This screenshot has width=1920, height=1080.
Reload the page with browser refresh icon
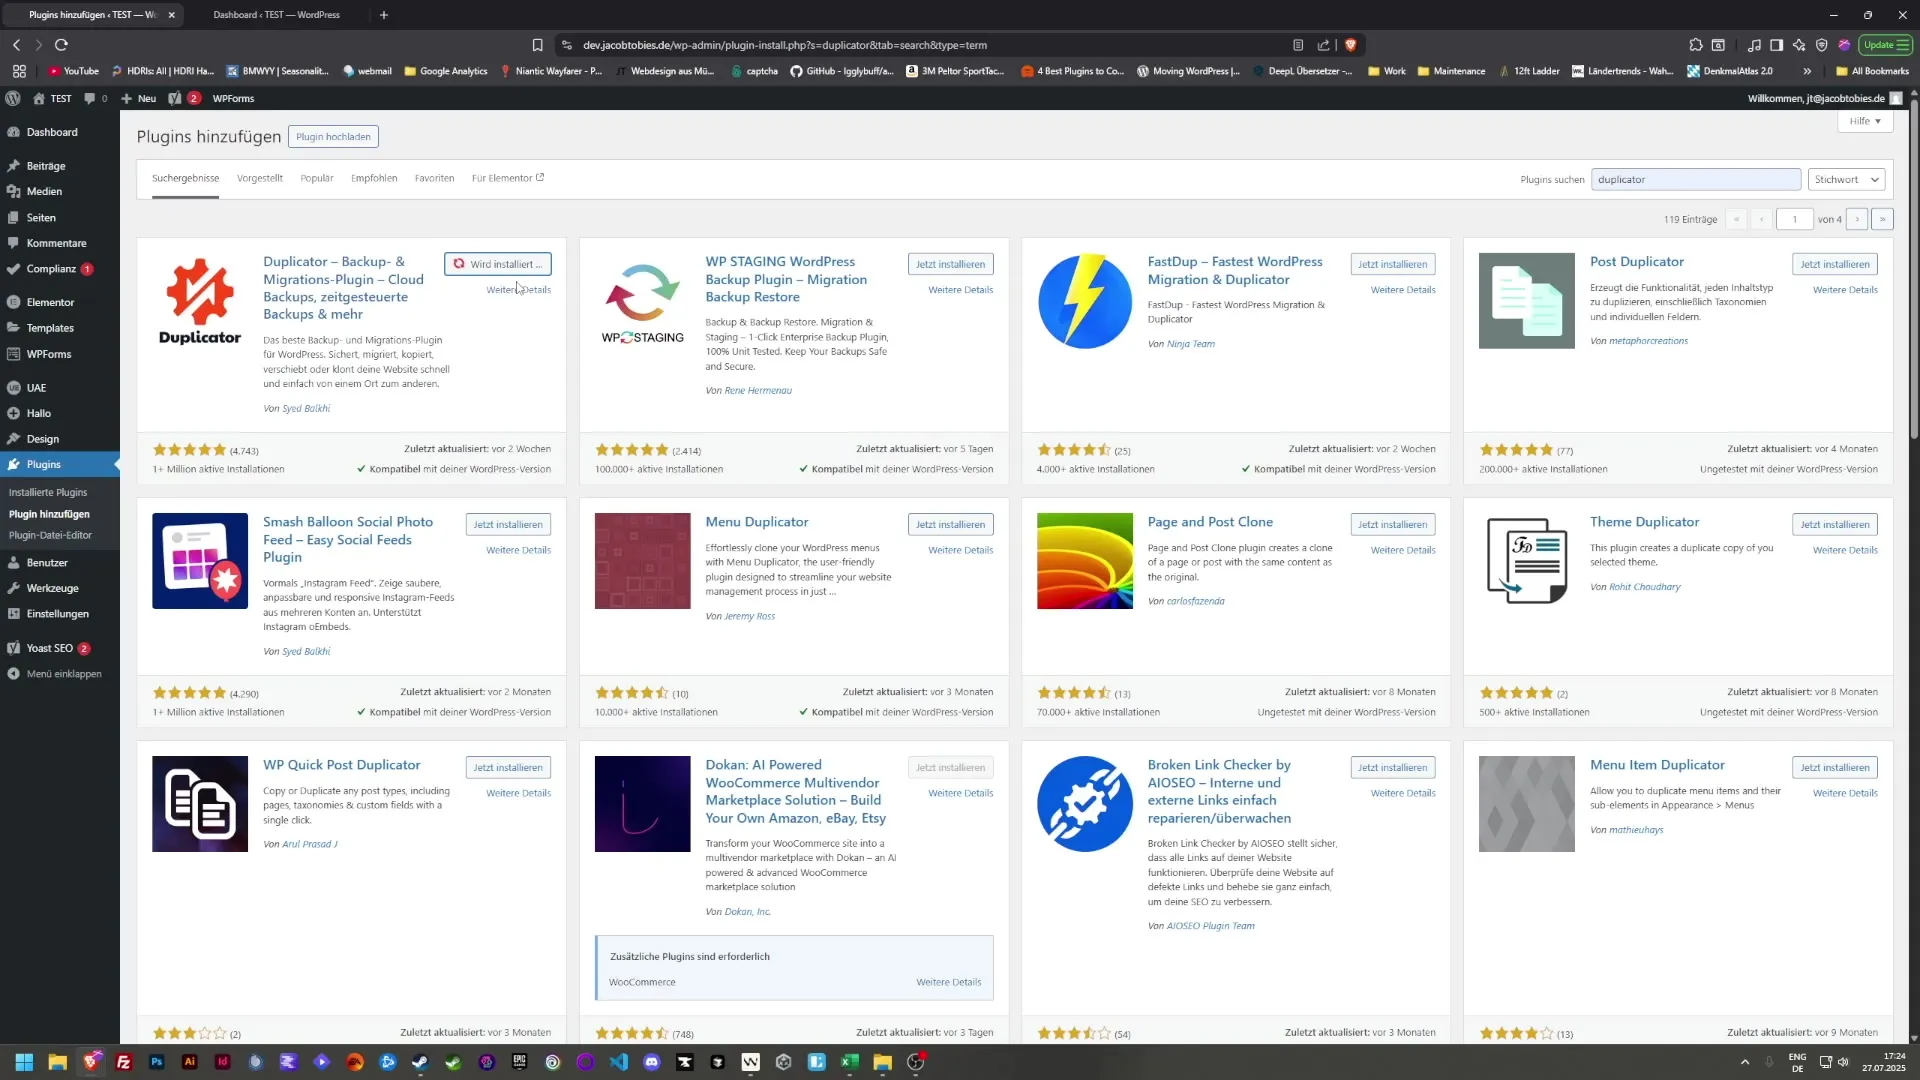pyautogui.click(x=61, y=45)
